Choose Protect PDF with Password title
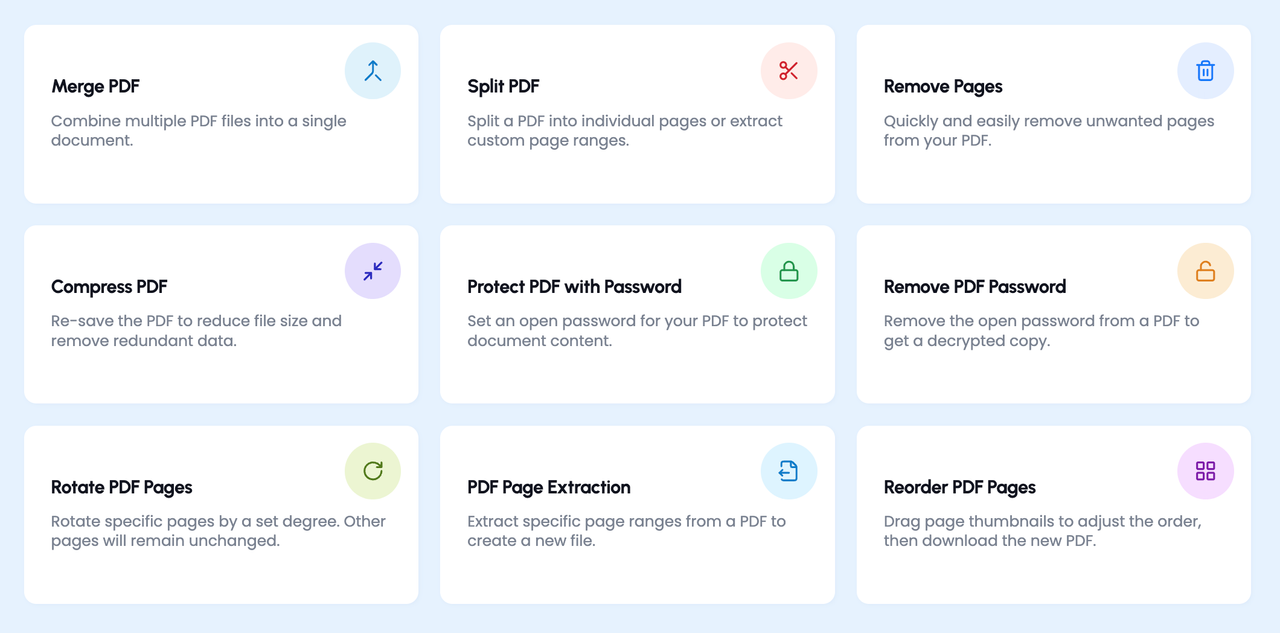The height and width of the screenshot is (633, 1280). [x=574, y=287]
